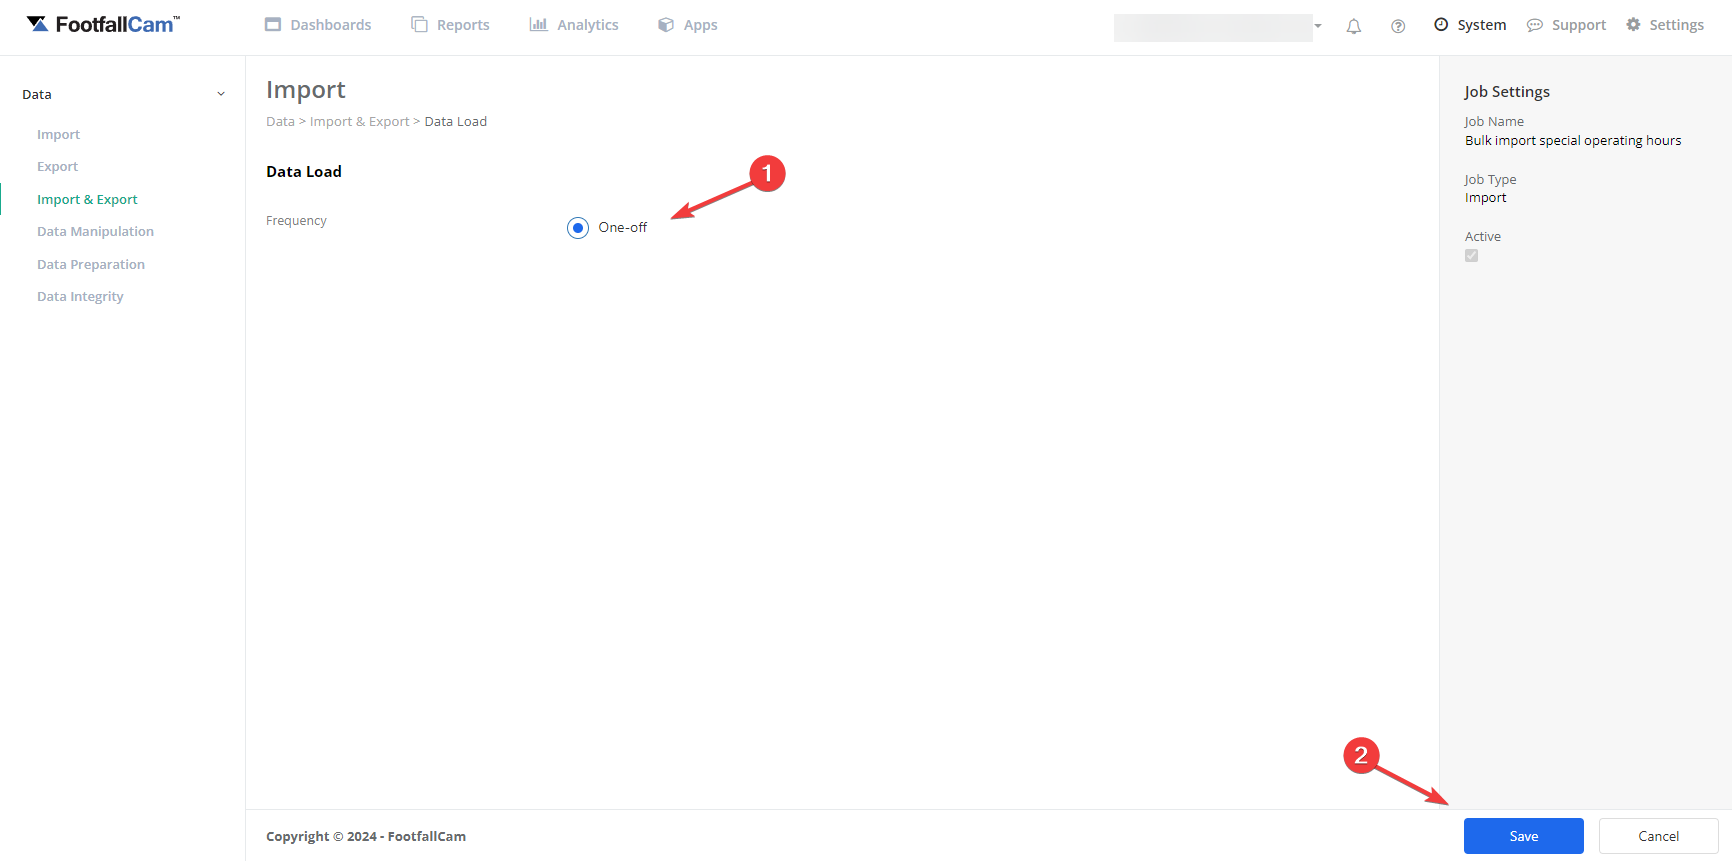The width and height of the screenshot is (1732, 861).
Task: Click the Import & Export breadcrumb link
Action: [359, 121]
